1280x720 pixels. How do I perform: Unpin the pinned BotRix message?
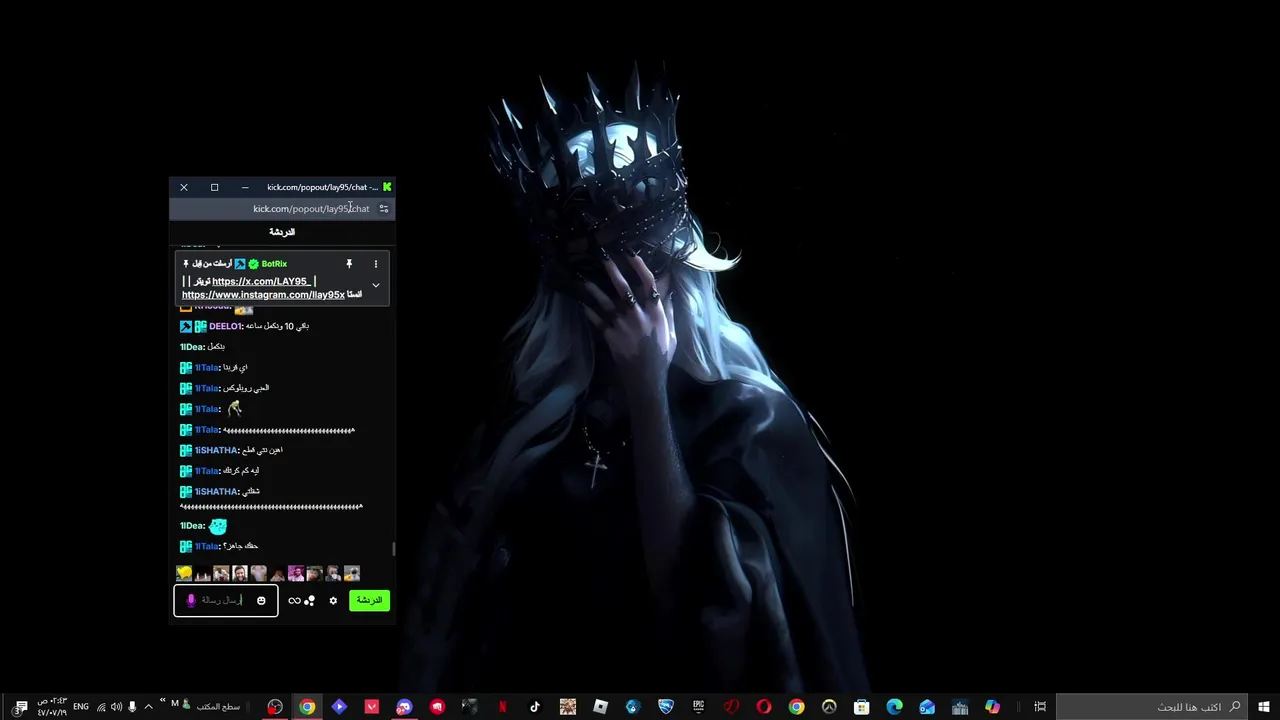click(x=349, y=264)
